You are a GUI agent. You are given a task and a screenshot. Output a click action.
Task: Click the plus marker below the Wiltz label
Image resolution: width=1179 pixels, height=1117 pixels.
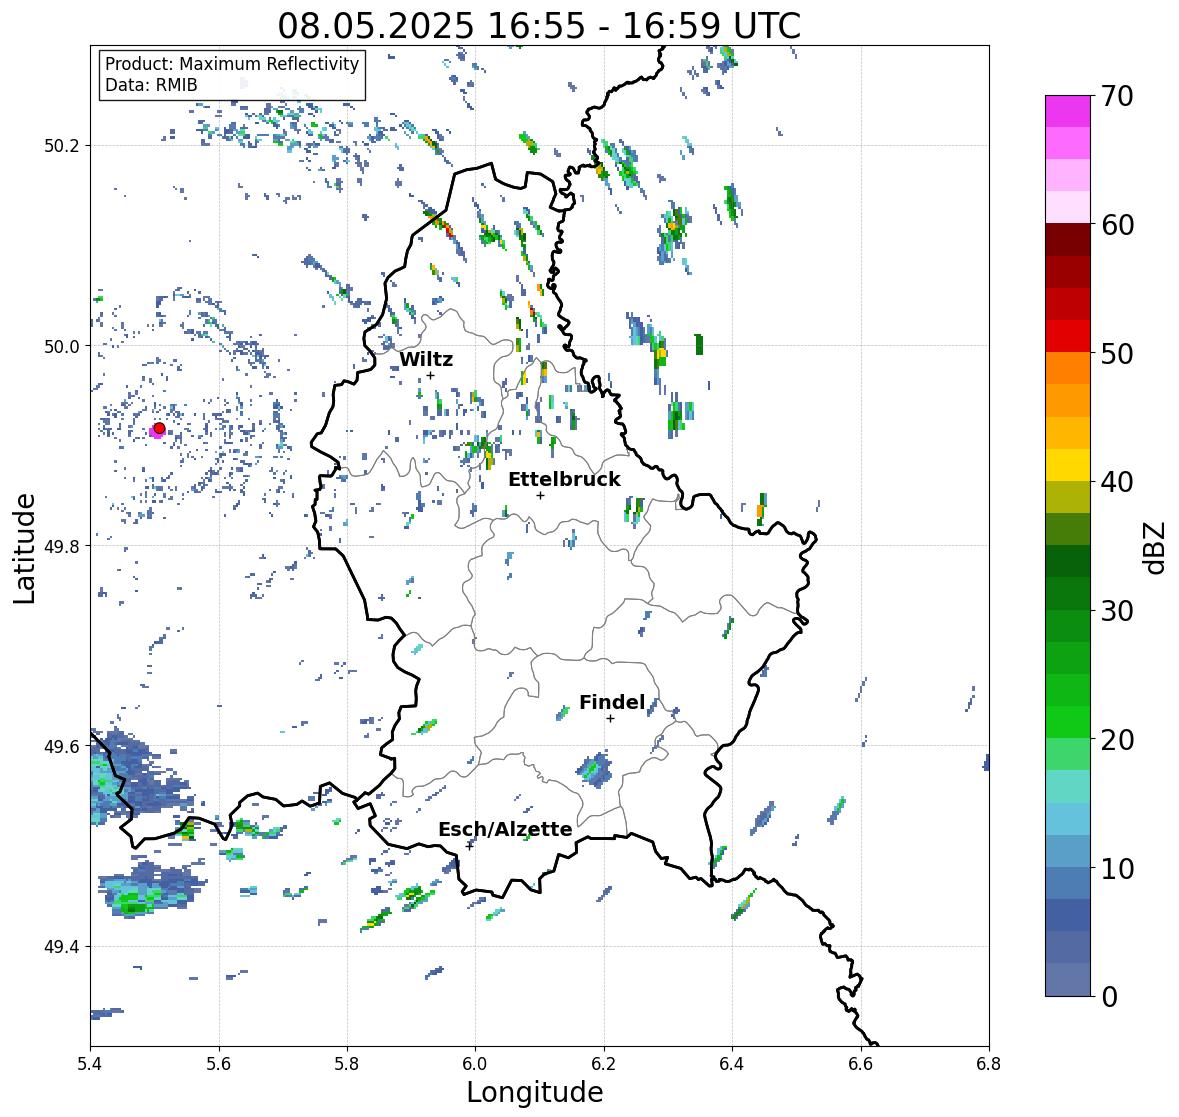click(430, 376)
